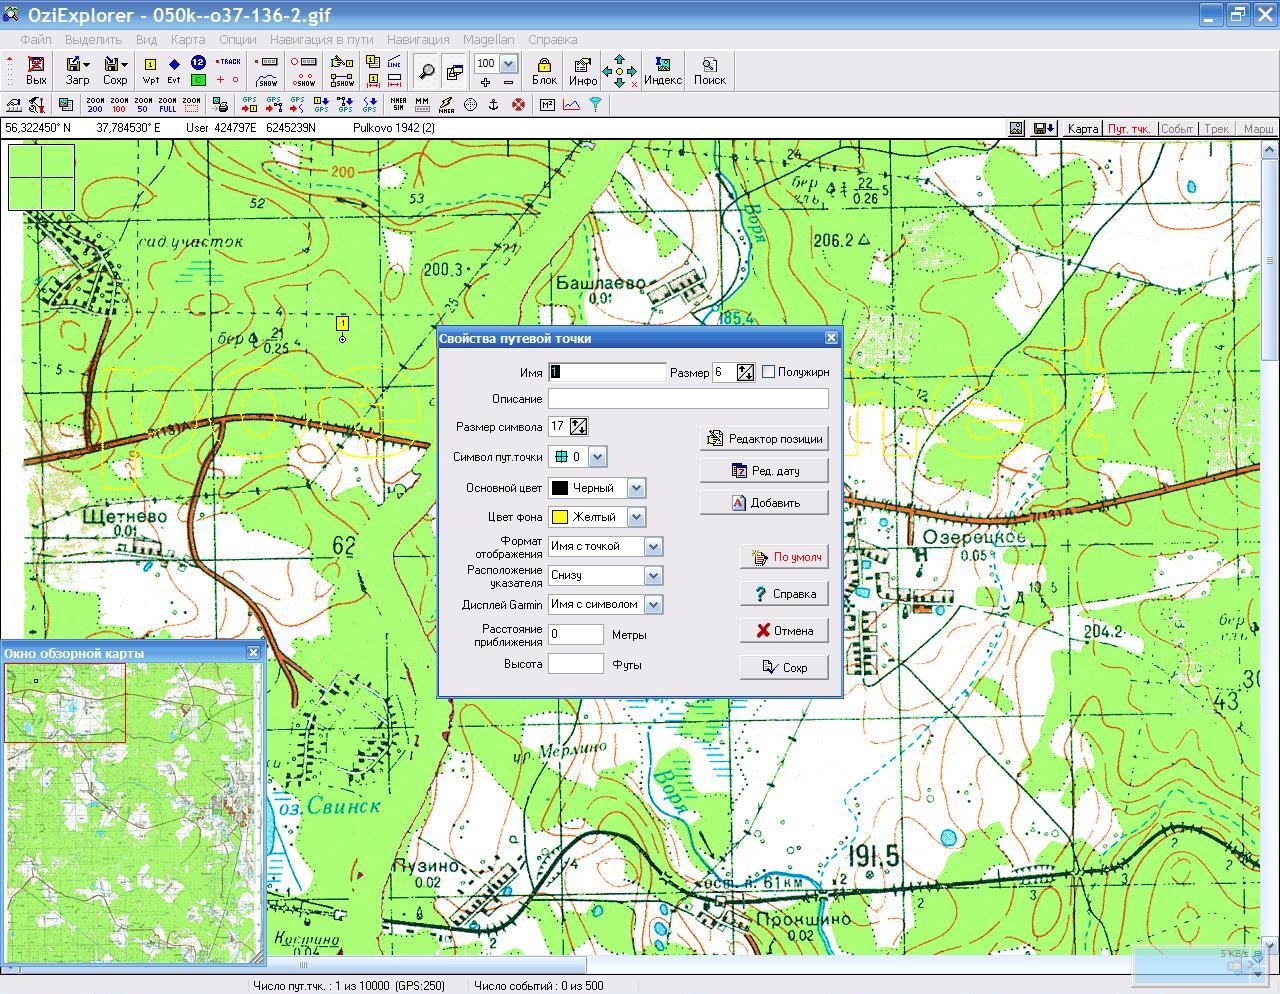Image resolution: width=1280 pixels, height=994 pixels.
Task: Click the Отмена cancel button
Action: coord(784,630)
